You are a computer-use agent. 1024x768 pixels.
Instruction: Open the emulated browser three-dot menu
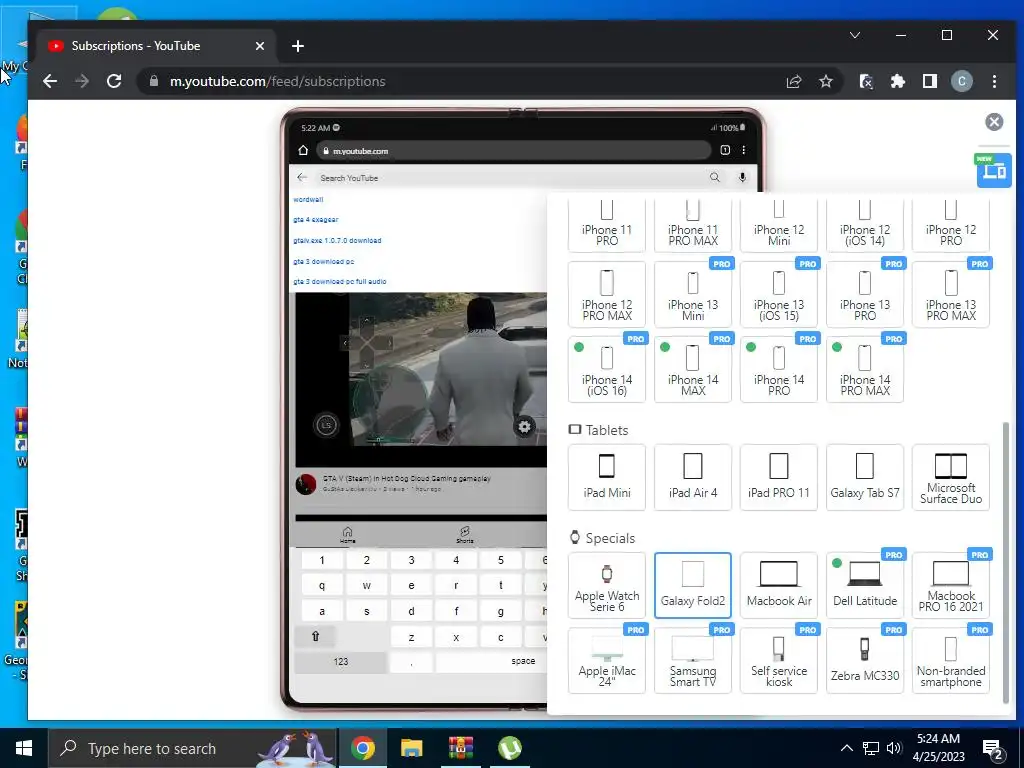tap(743, 150)
